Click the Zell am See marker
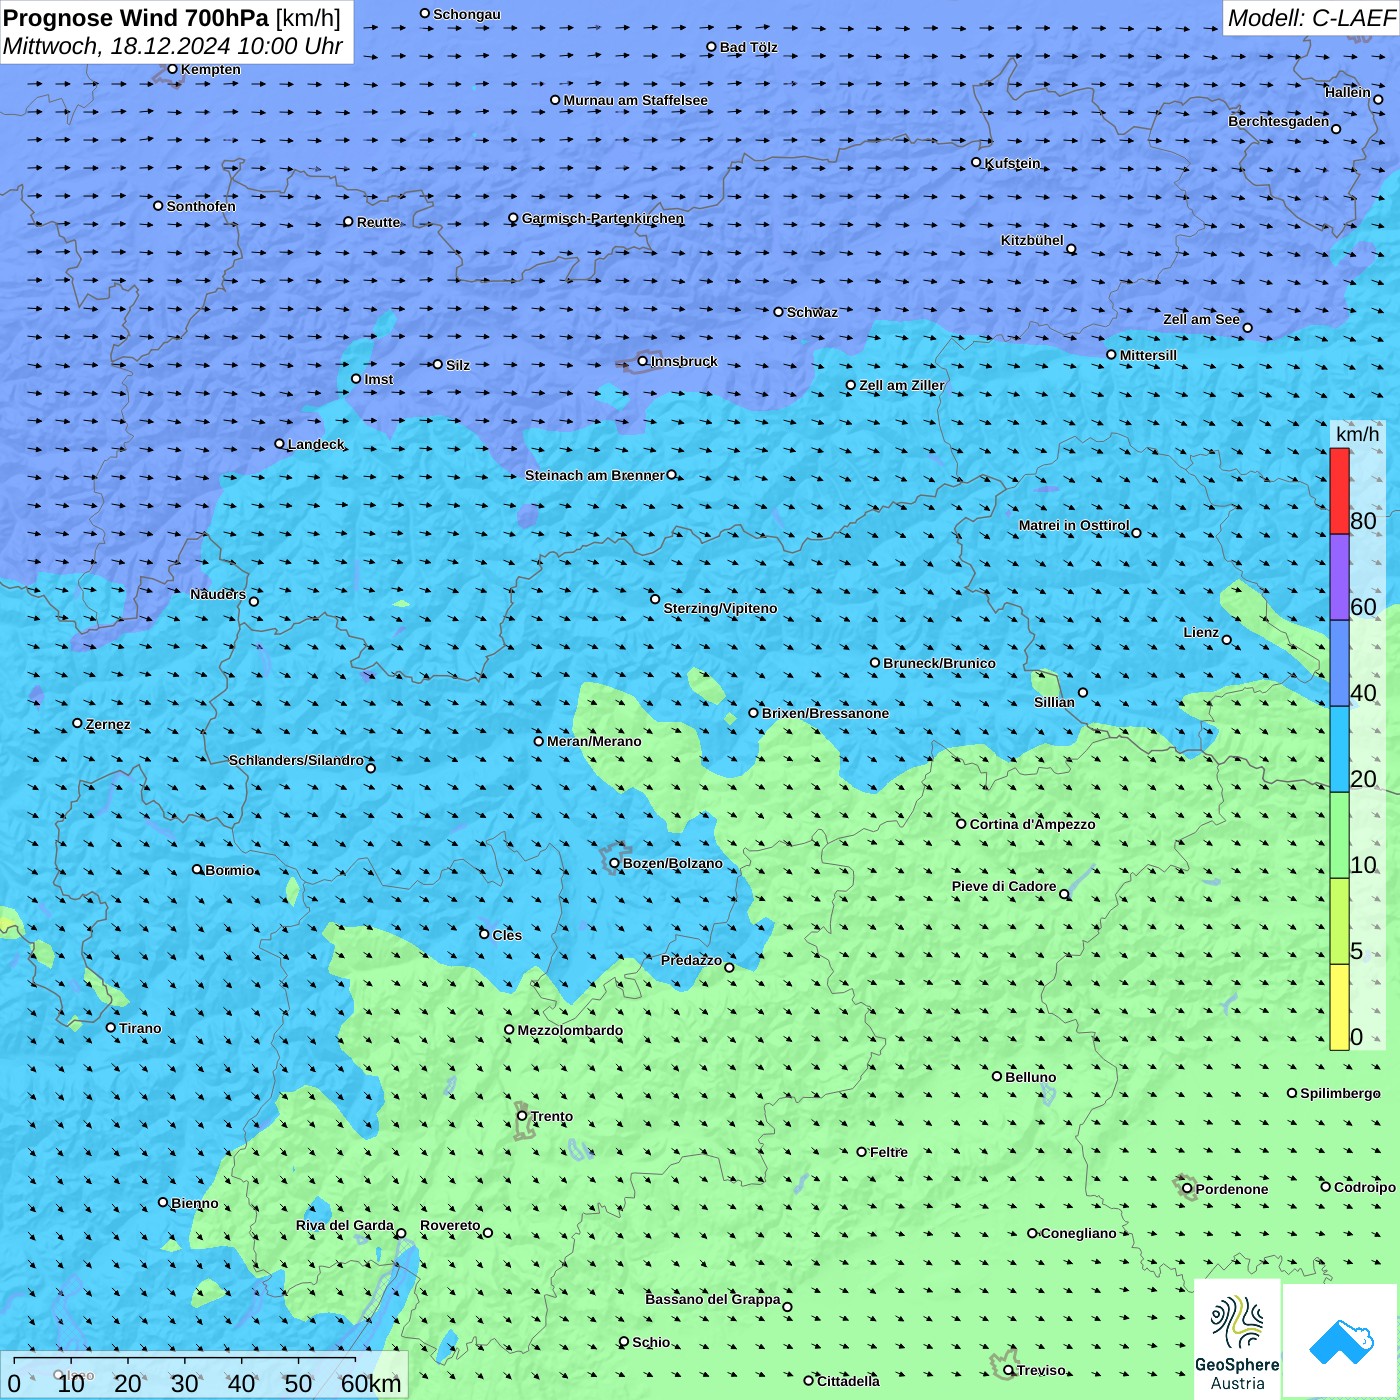Image resolution: width=1400 pixels, height=1400 pixels. (x=1247, y=328)
